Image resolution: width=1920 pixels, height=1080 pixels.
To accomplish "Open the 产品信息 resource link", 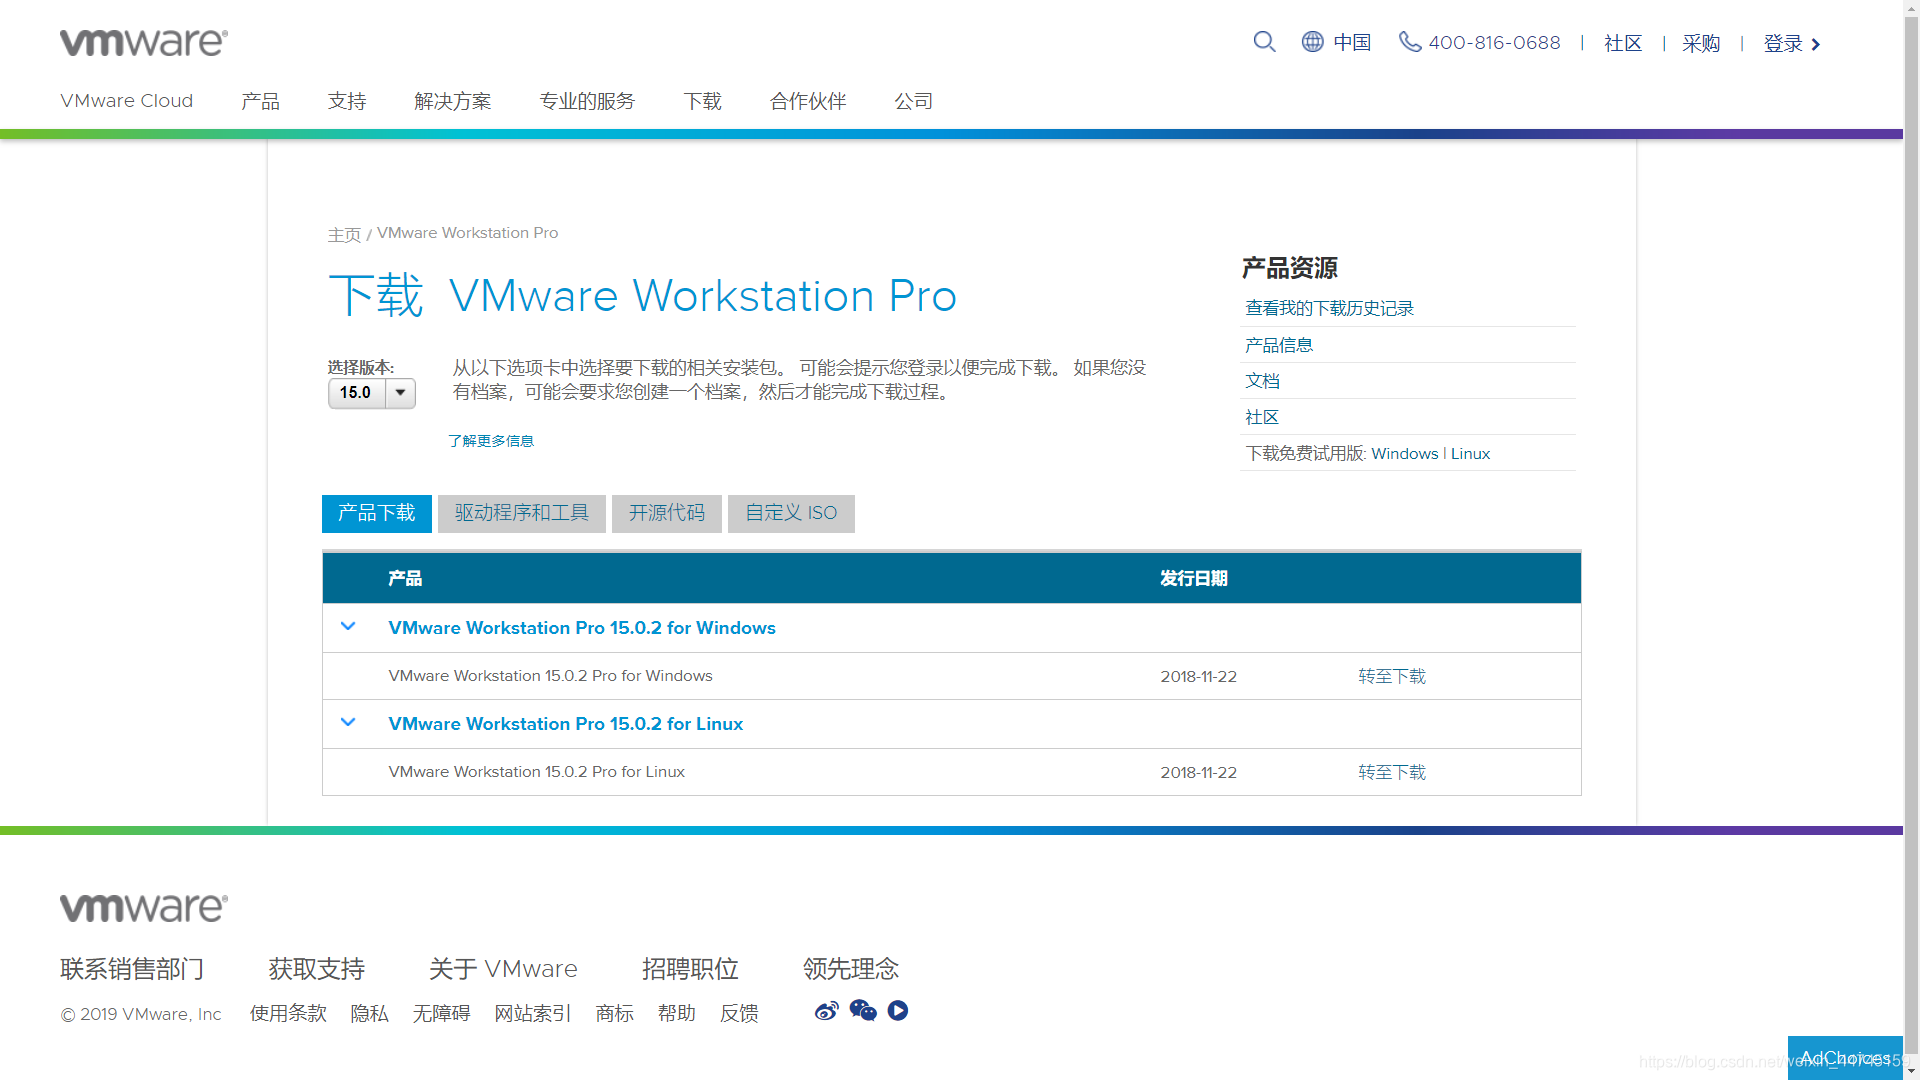I will (x=1279, y=345).
